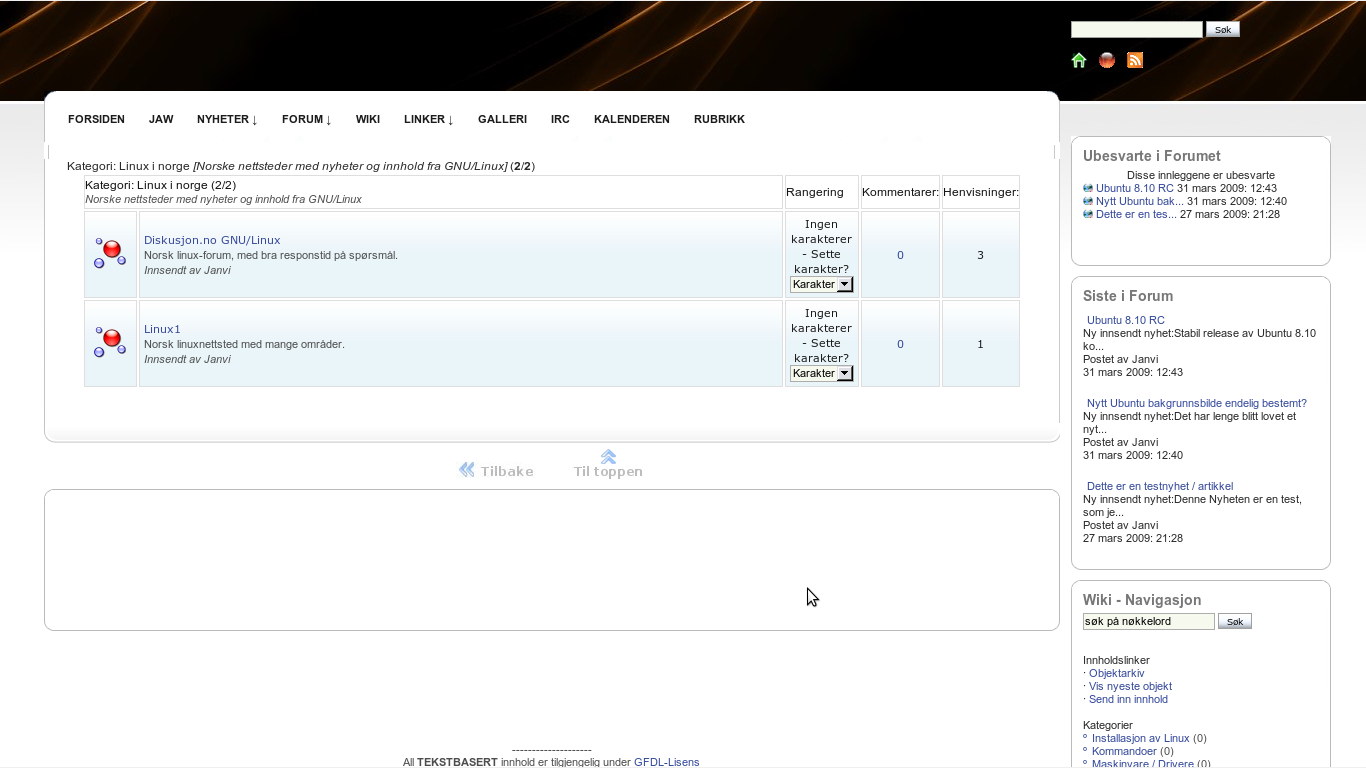This screenshot has width=1366, height=768.
Task: Click the wiki keyword search field
Action: click(1148, 621)
